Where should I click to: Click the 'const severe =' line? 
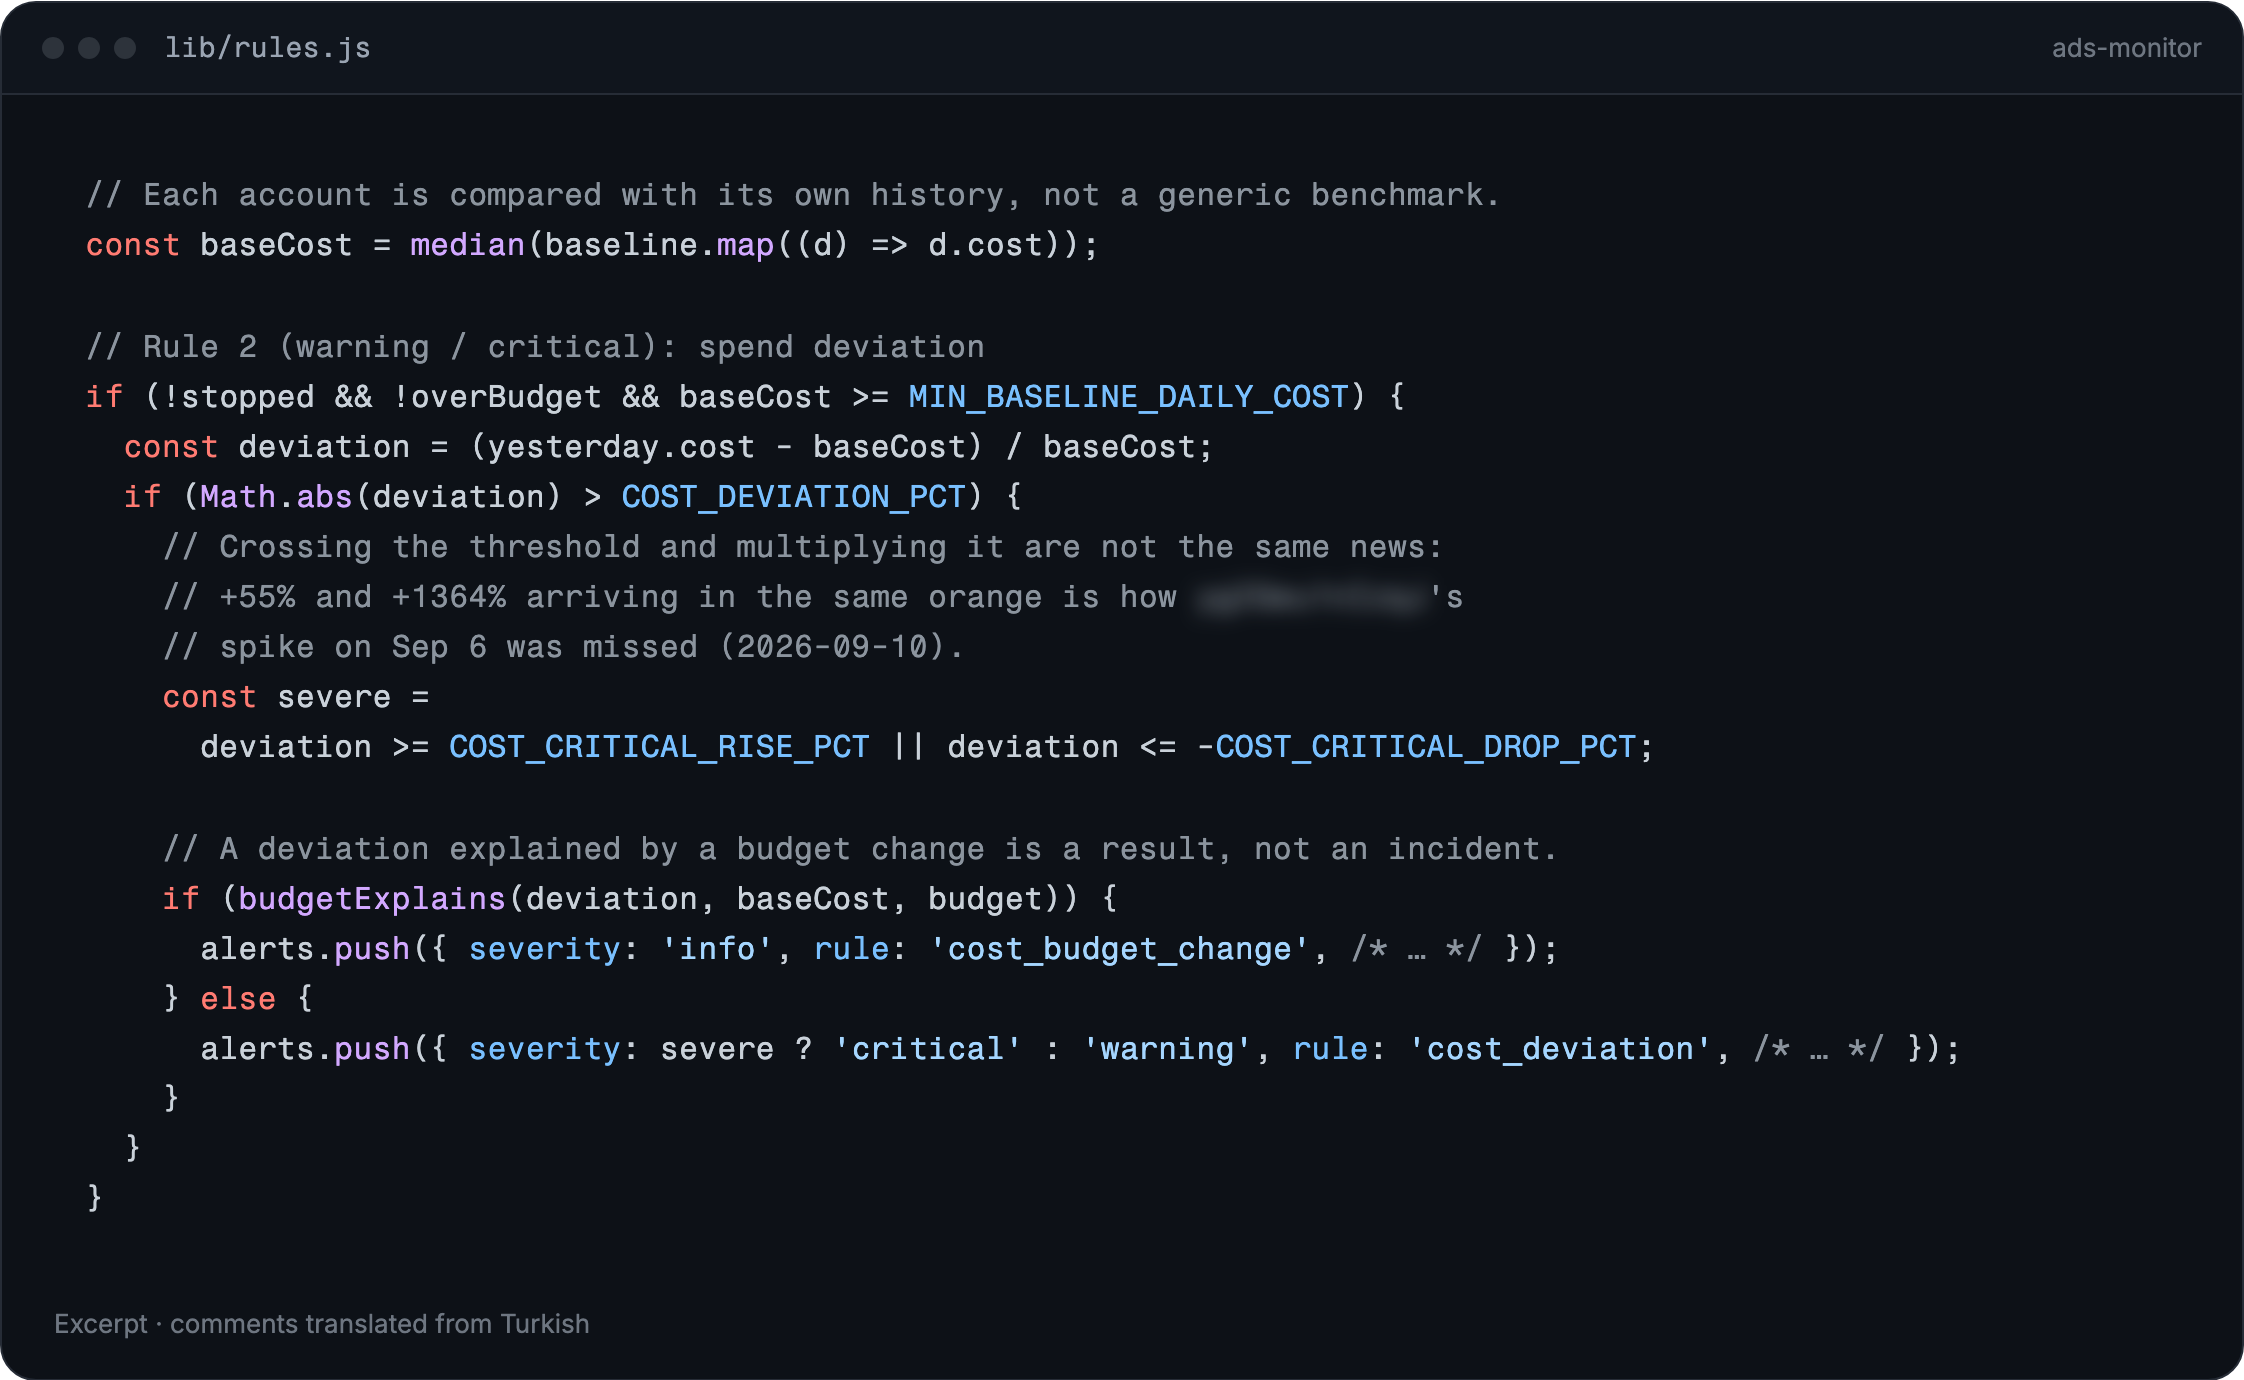point(296,697)
